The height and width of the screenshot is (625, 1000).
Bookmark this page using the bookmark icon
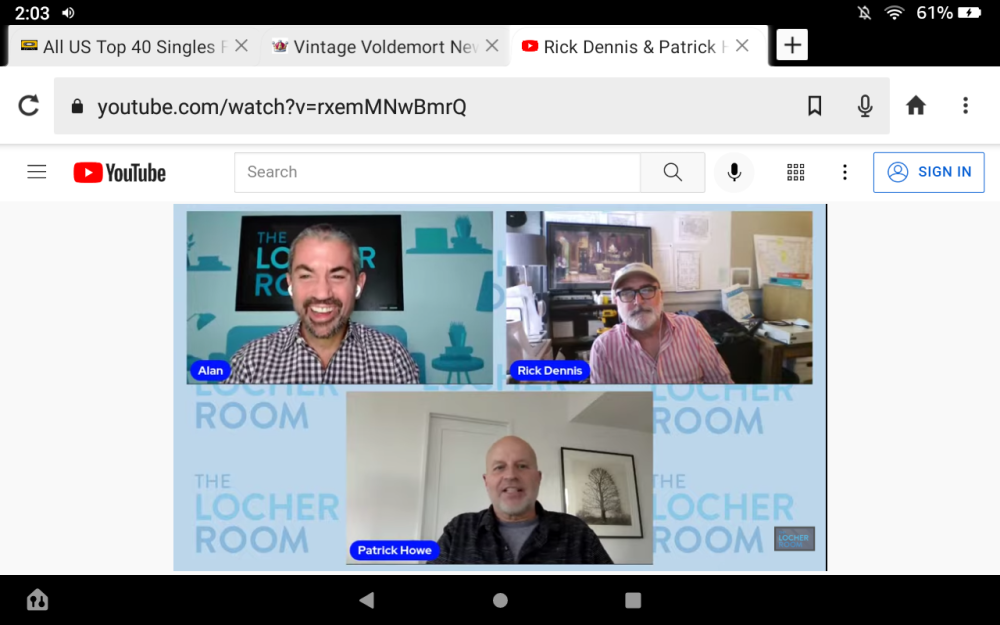[x=815, y=106]
